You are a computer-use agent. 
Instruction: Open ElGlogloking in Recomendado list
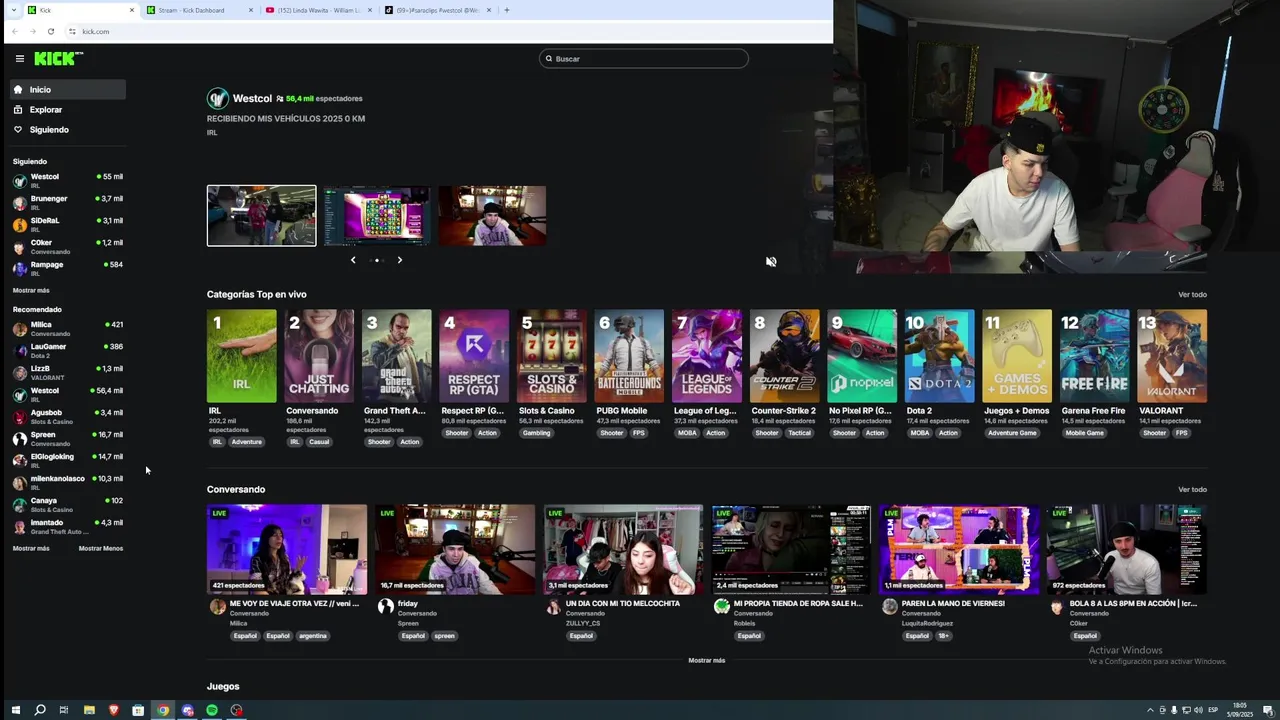[x=68, y=460]
